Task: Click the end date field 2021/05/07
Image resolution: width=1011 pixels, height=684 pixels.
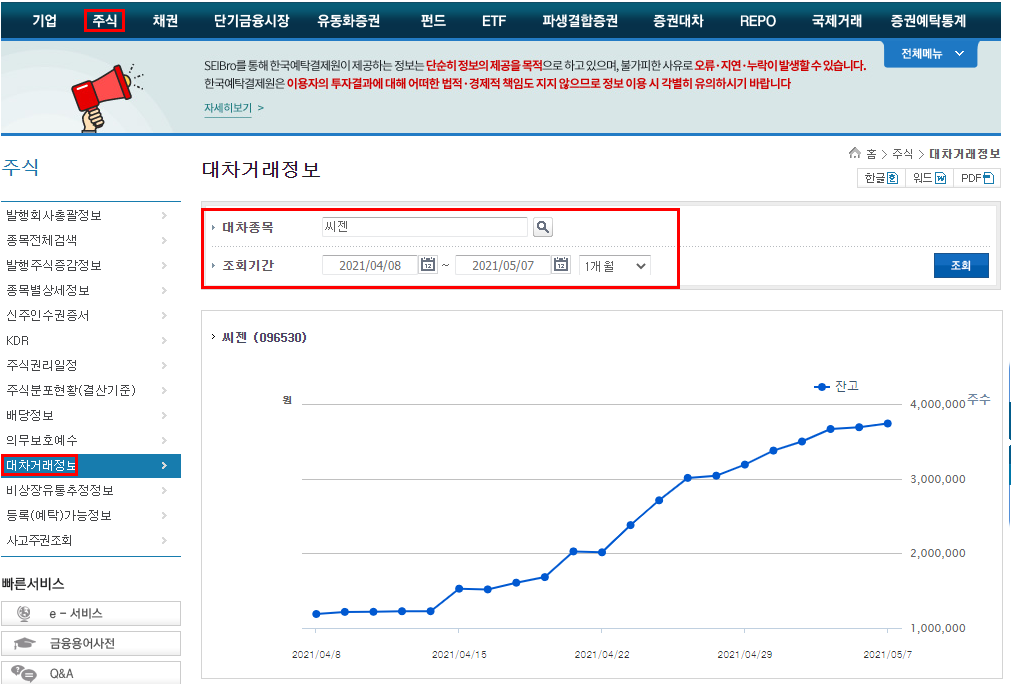Action: pyautogui.click(x=503, y=265)
